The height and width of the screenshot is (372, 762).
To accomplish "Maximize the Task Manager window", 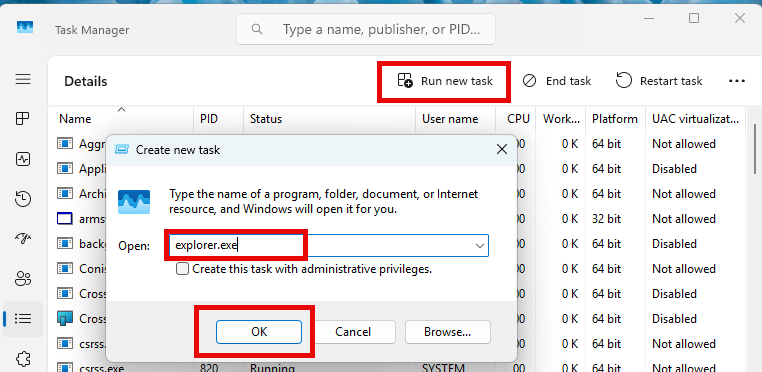I will 694,18.
